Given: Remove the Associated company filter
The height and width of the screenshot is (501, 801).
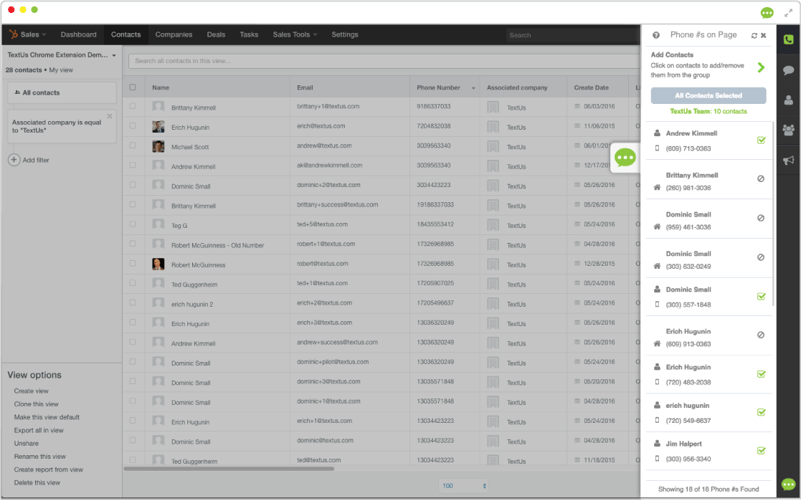Looking at the screenshot, I should click(x=109, y=116).
